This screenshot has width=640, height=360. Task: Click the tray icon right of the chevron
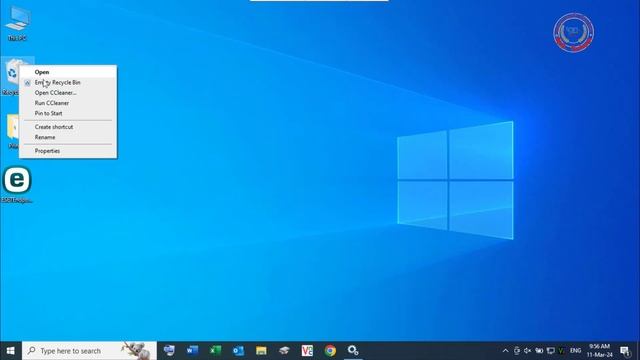(x=517, y=351)
